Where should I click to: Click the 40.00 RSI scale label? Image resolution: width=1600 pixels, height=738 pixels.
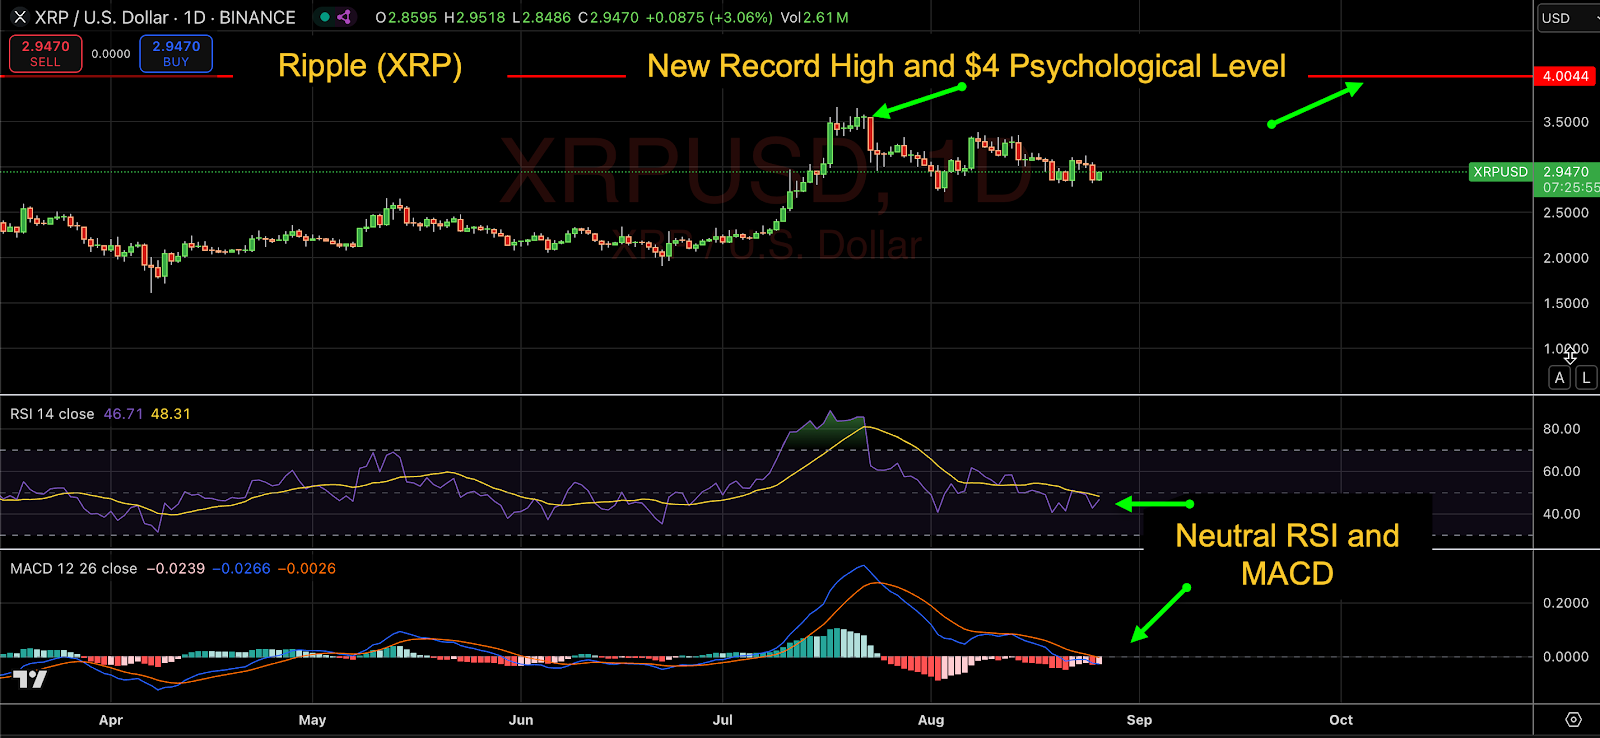[x=1562, y=514]
